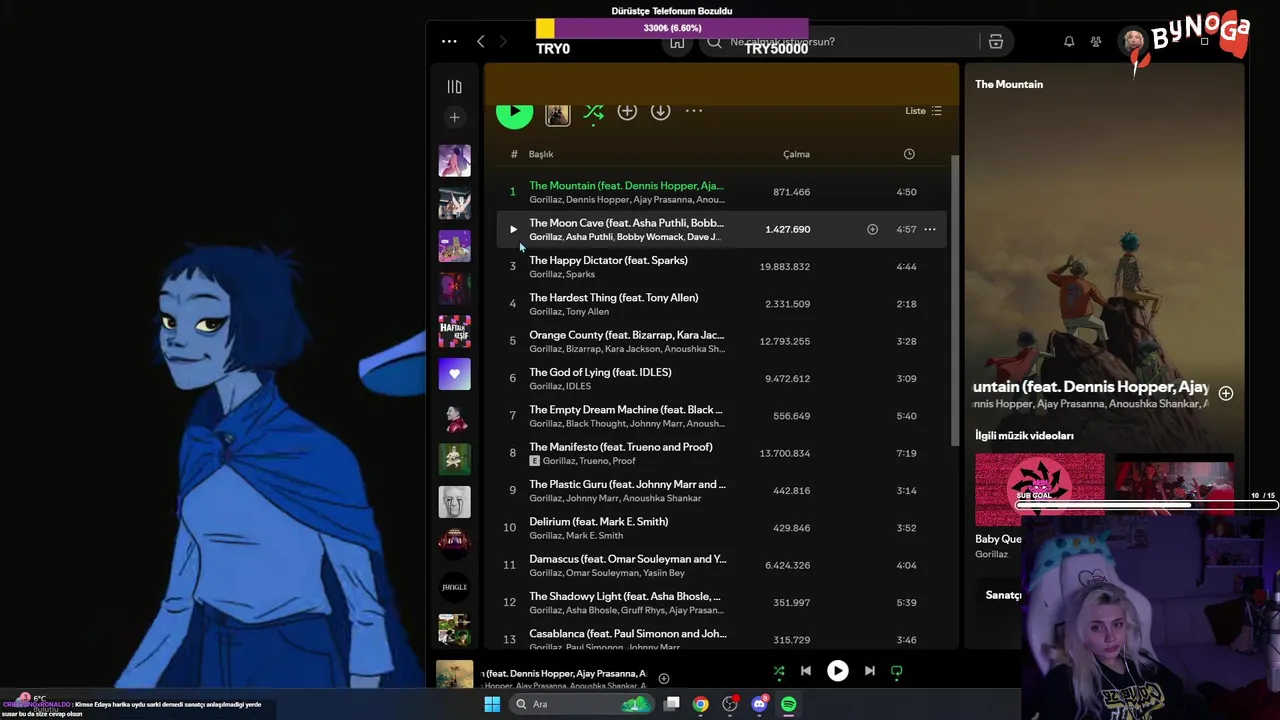Sort tracks by Çalma column
Viewport: 1280px width, 720px height.
coord(796,154)
